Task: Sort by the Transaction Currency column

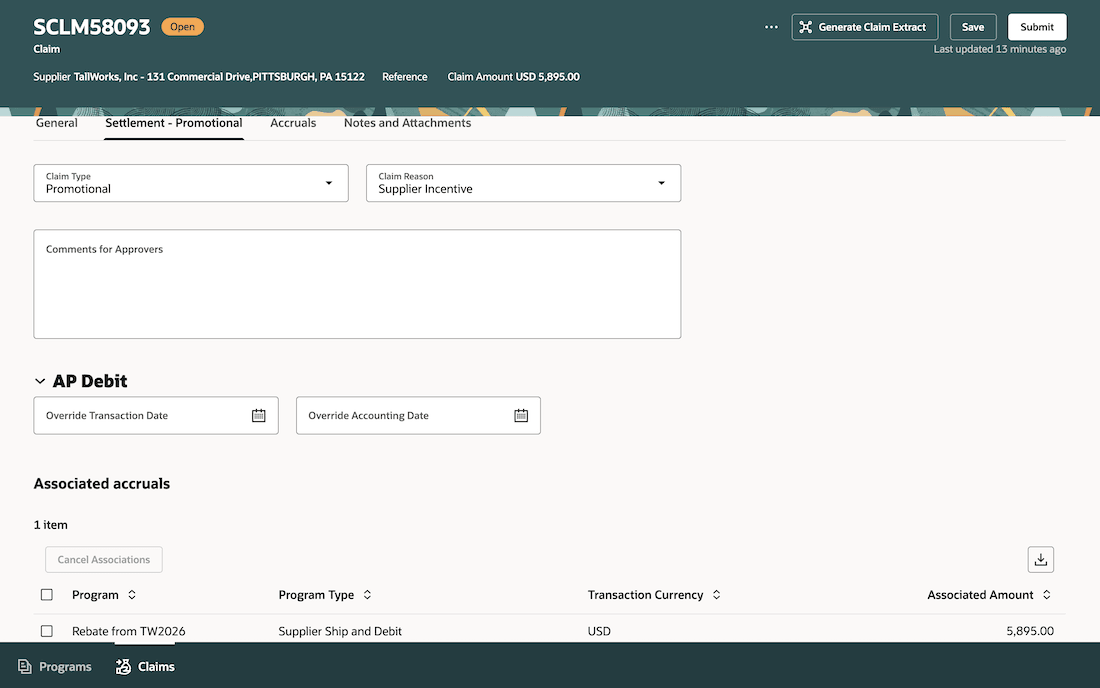Action: click(716, 595)
